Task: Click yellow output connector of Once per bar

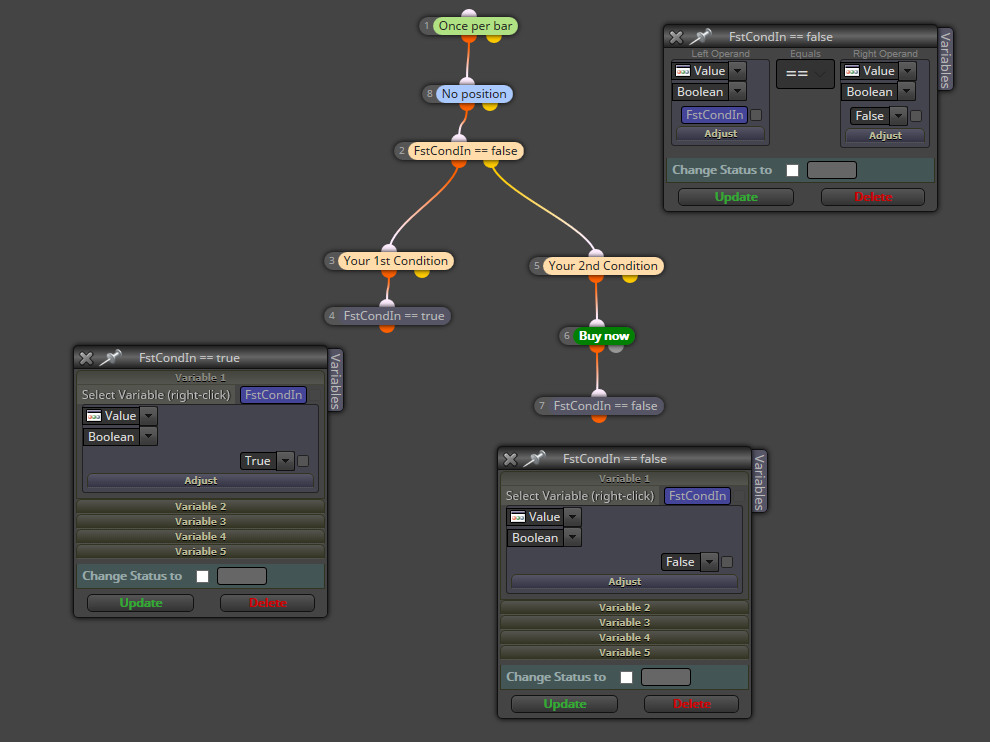Action: pyautogui.click(x=494, y=38)
